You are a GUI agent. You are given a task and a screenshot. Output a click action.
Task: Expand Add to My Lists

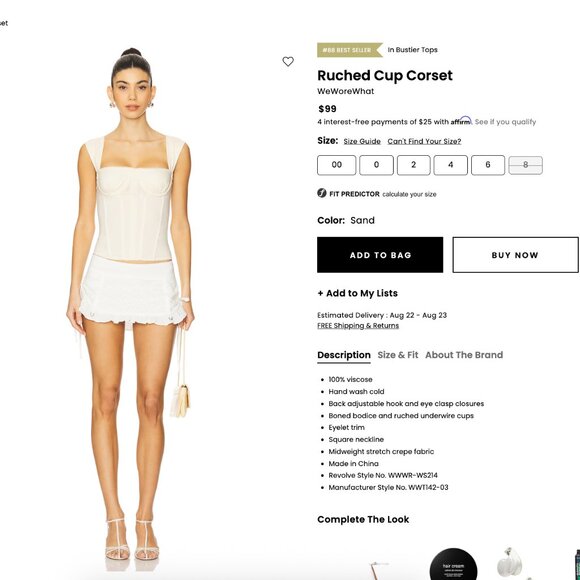pyautogui.click(x=357, y=293)
